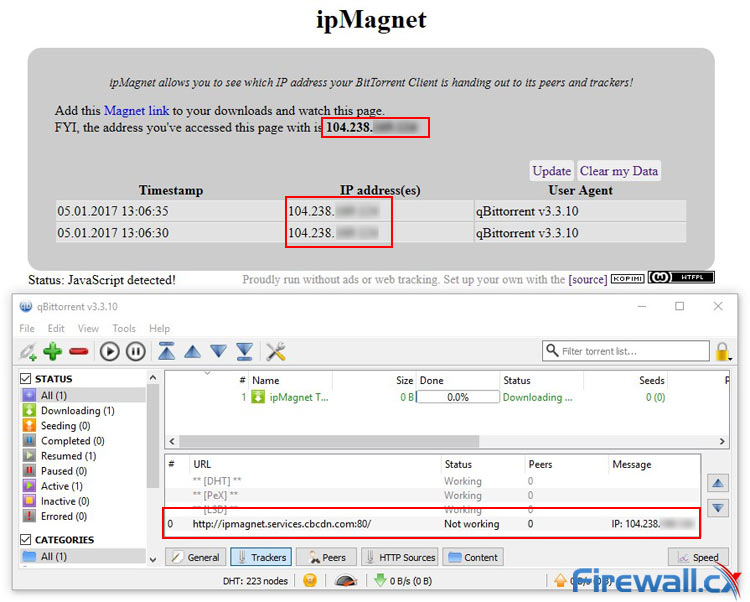Click the yellow padlock lock icon

[x=722, y=351]
